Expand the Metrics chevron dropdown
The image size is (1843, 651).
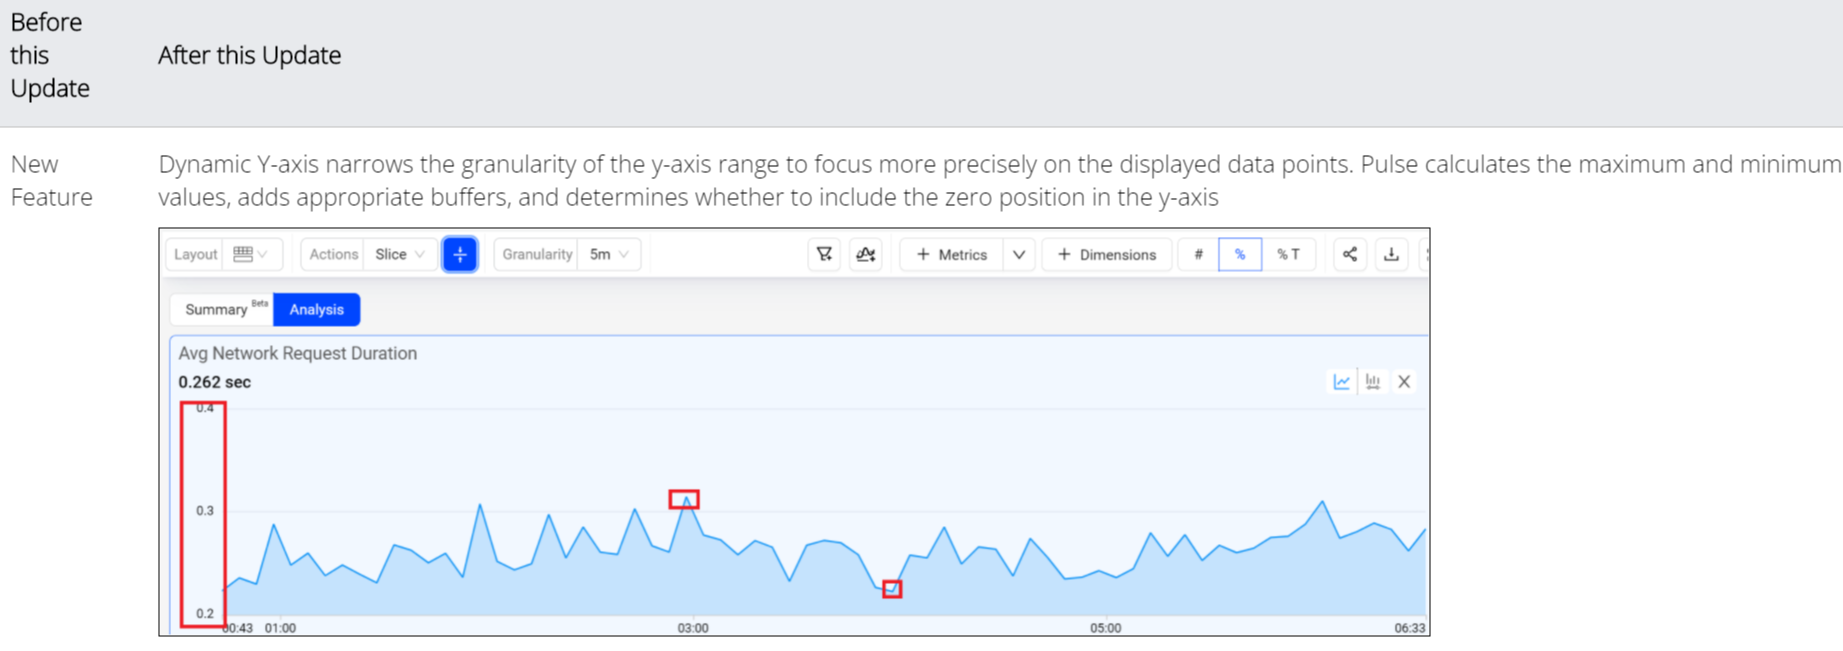[1019, 255]
